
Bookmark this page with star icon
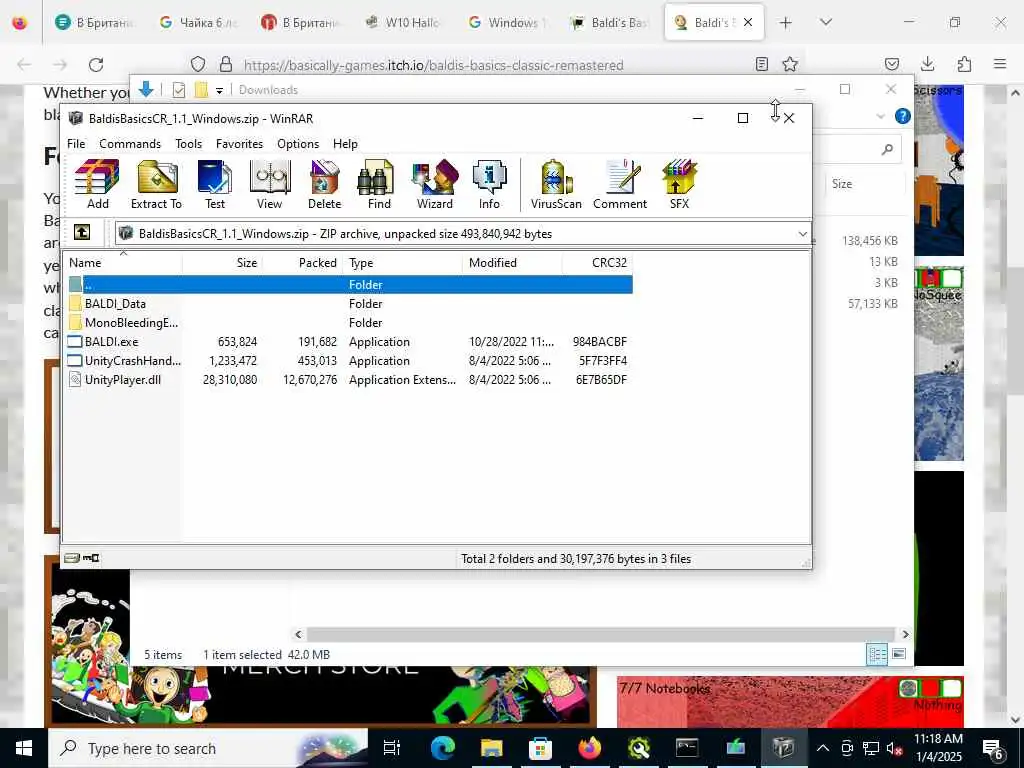790,64
